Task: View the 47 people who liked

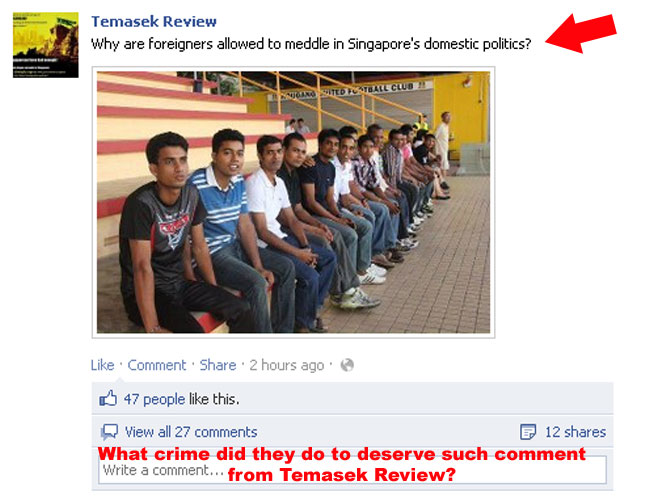Action: tap(154, 399)
